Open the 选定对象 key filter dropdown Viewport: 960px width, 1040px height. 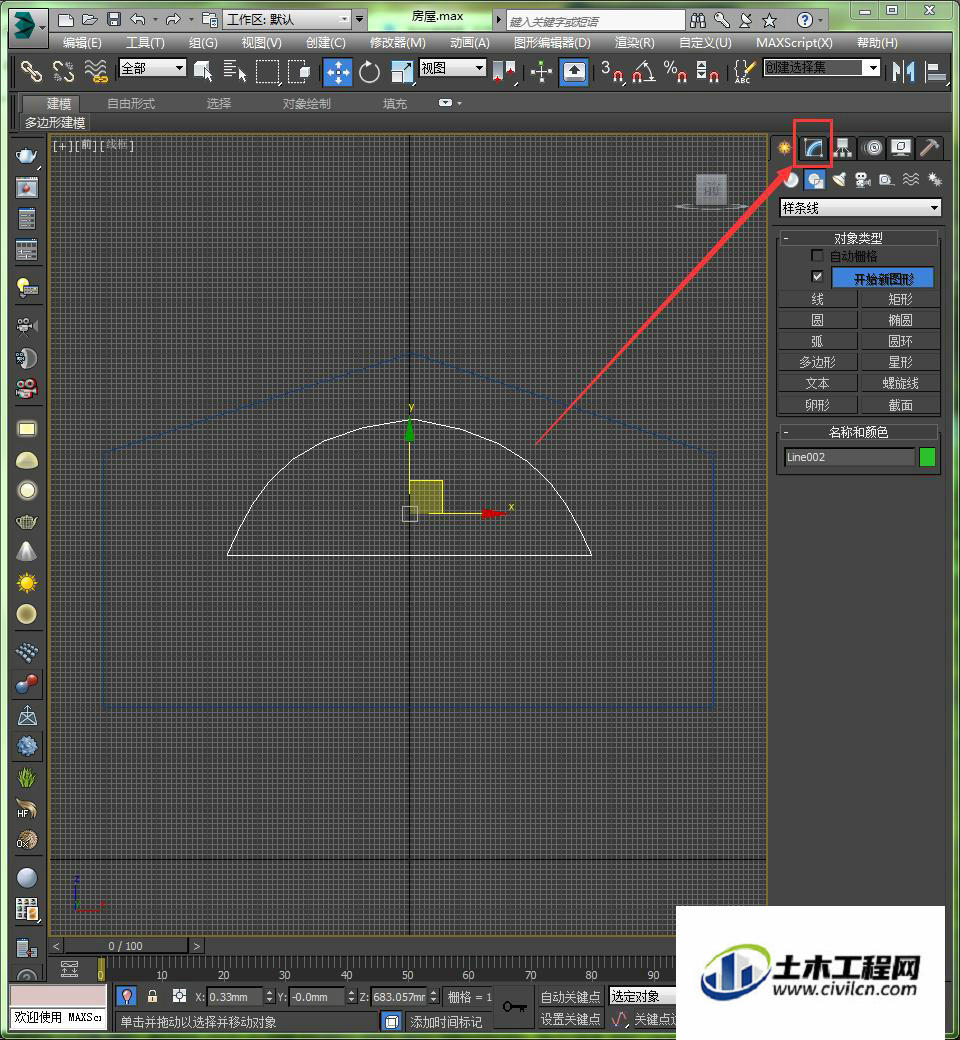(x=643, y=996)
